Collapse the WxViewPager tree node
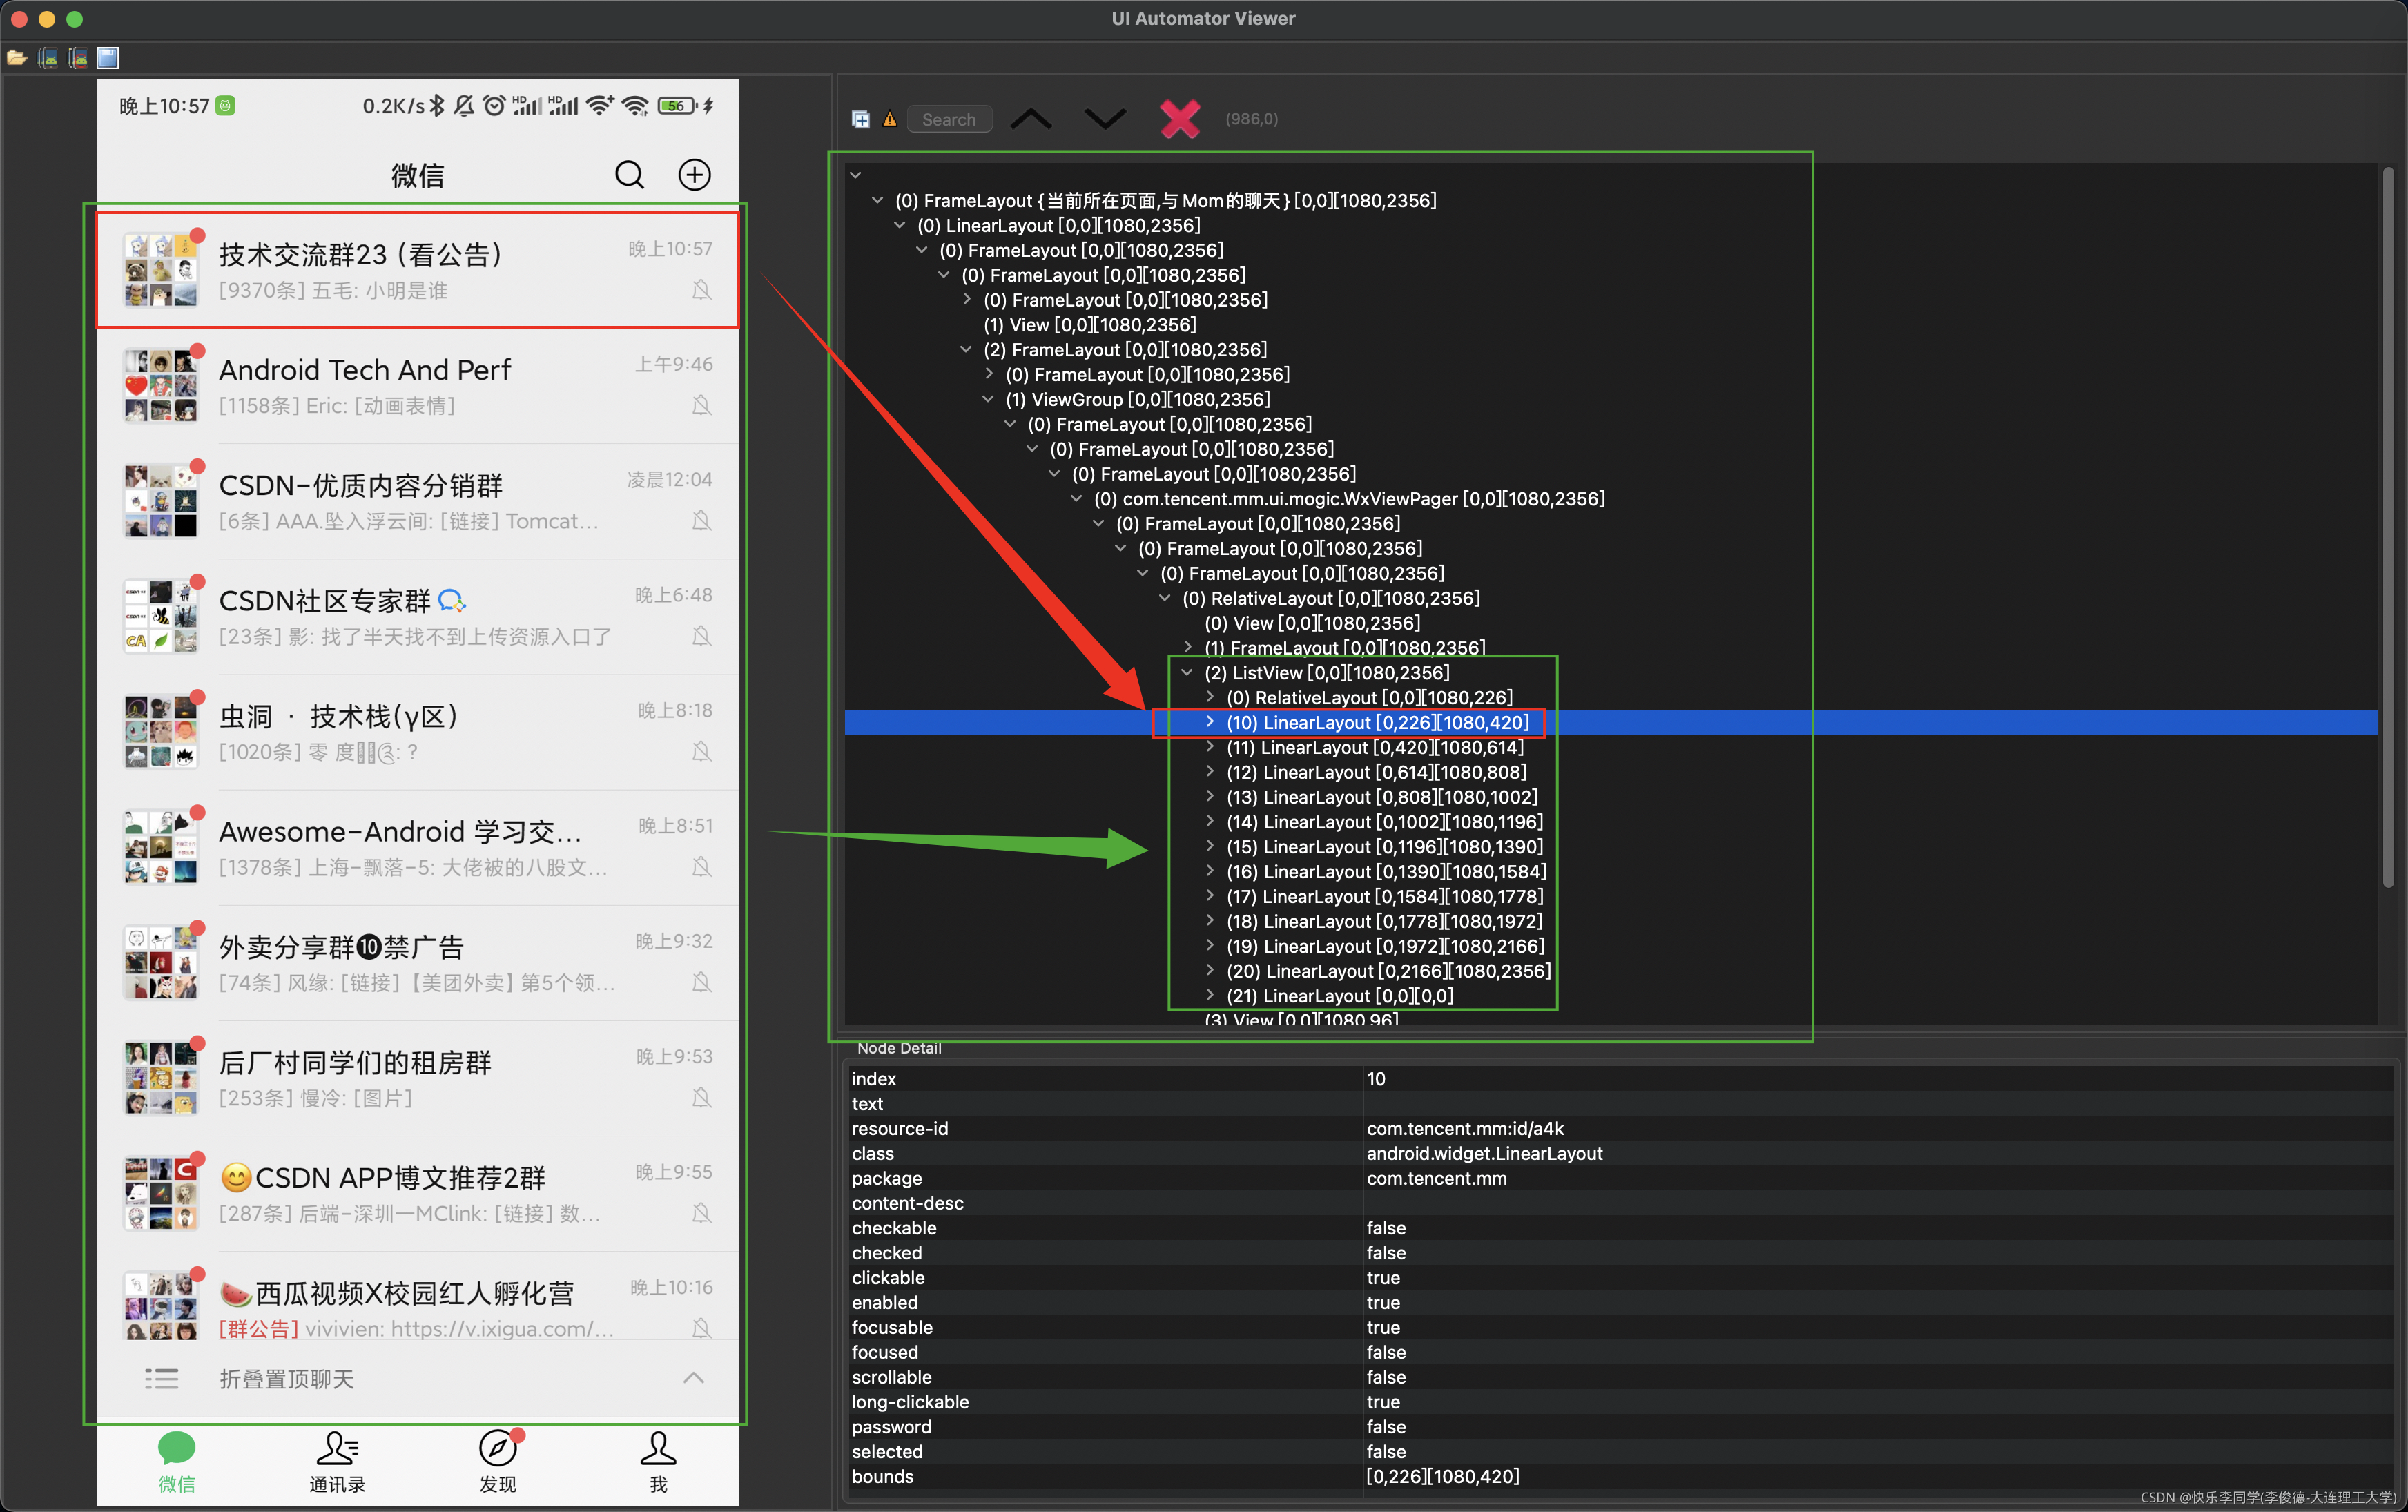The image size is (2408, 1512). (x=1076, y=498)
